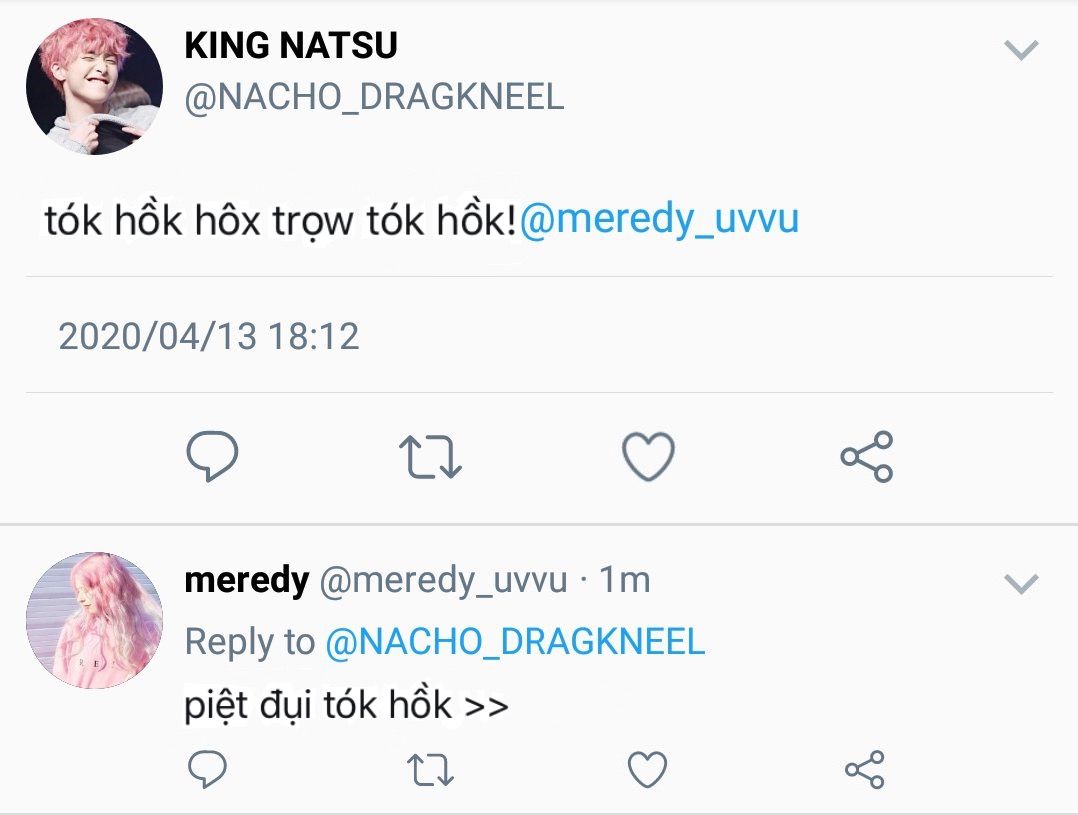Click the 2020/04/13 18:12 timestamp
This screenshot has height=815, width=1078.
click(208, 336)
